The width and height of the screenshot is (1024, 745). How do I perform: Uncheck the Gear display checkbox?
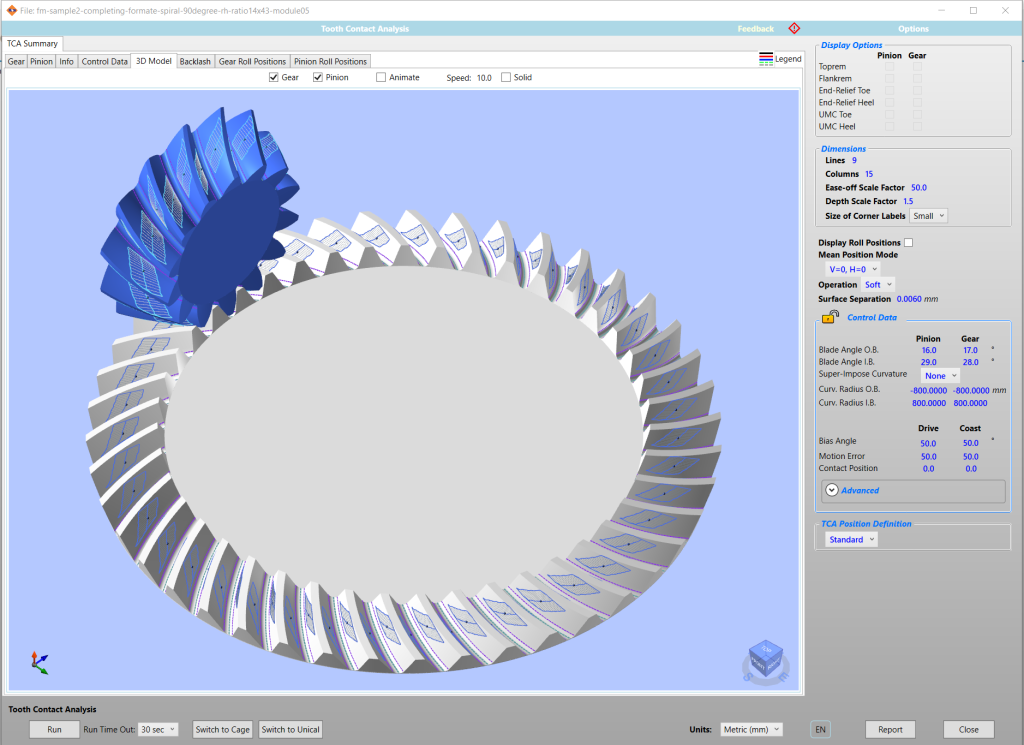[274, 77]
